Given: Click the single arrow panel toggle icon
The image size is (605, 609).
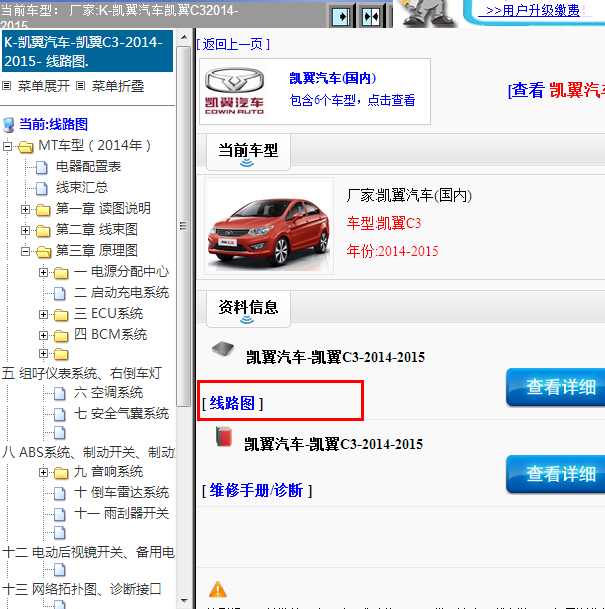Looking at the screenshot, I should [x=342, y=17].
